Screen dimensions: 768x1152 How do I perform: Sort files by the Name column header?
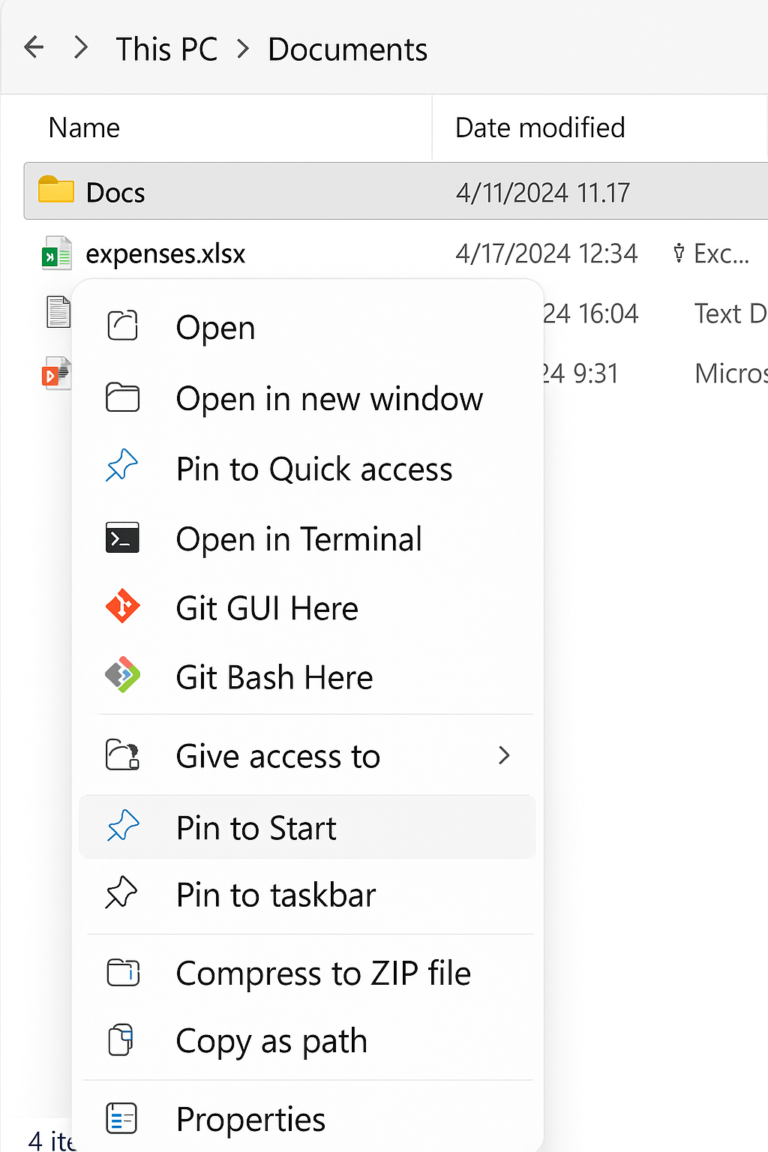[84, 127]
